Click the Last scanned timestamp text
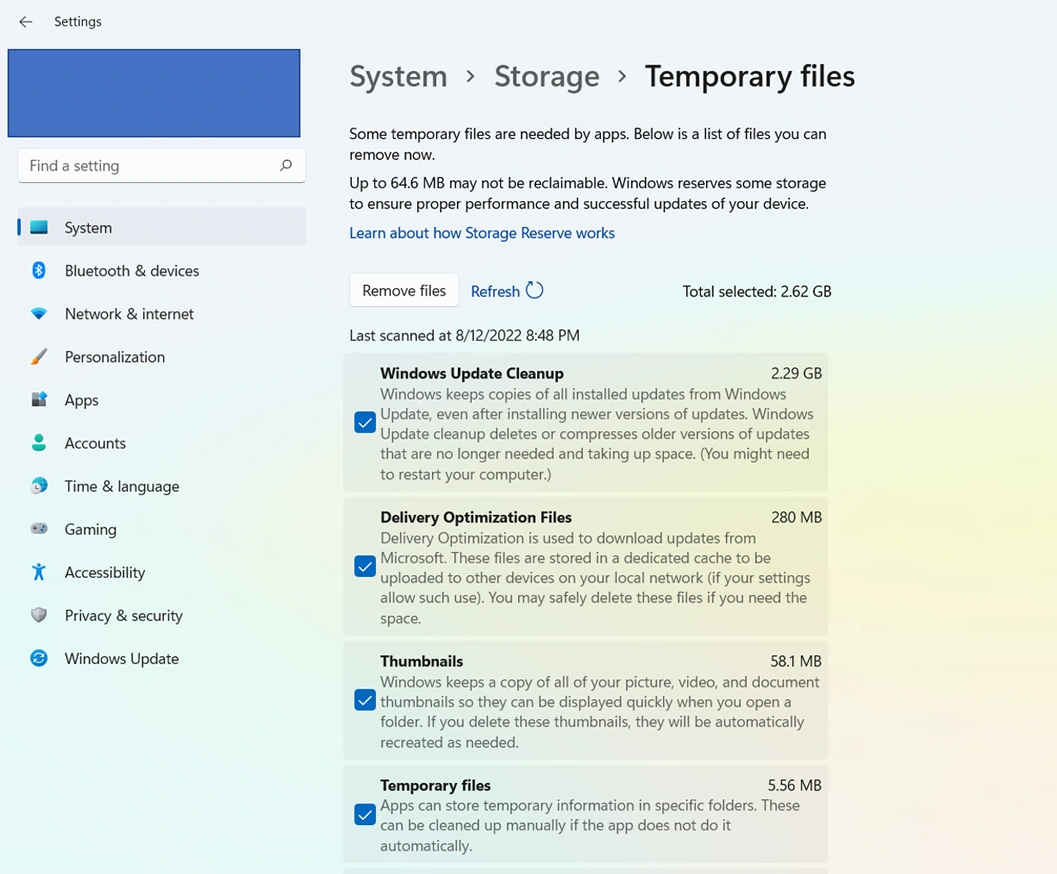The image size is (1057, 874). pyautogui.click(x=464, y=336)
